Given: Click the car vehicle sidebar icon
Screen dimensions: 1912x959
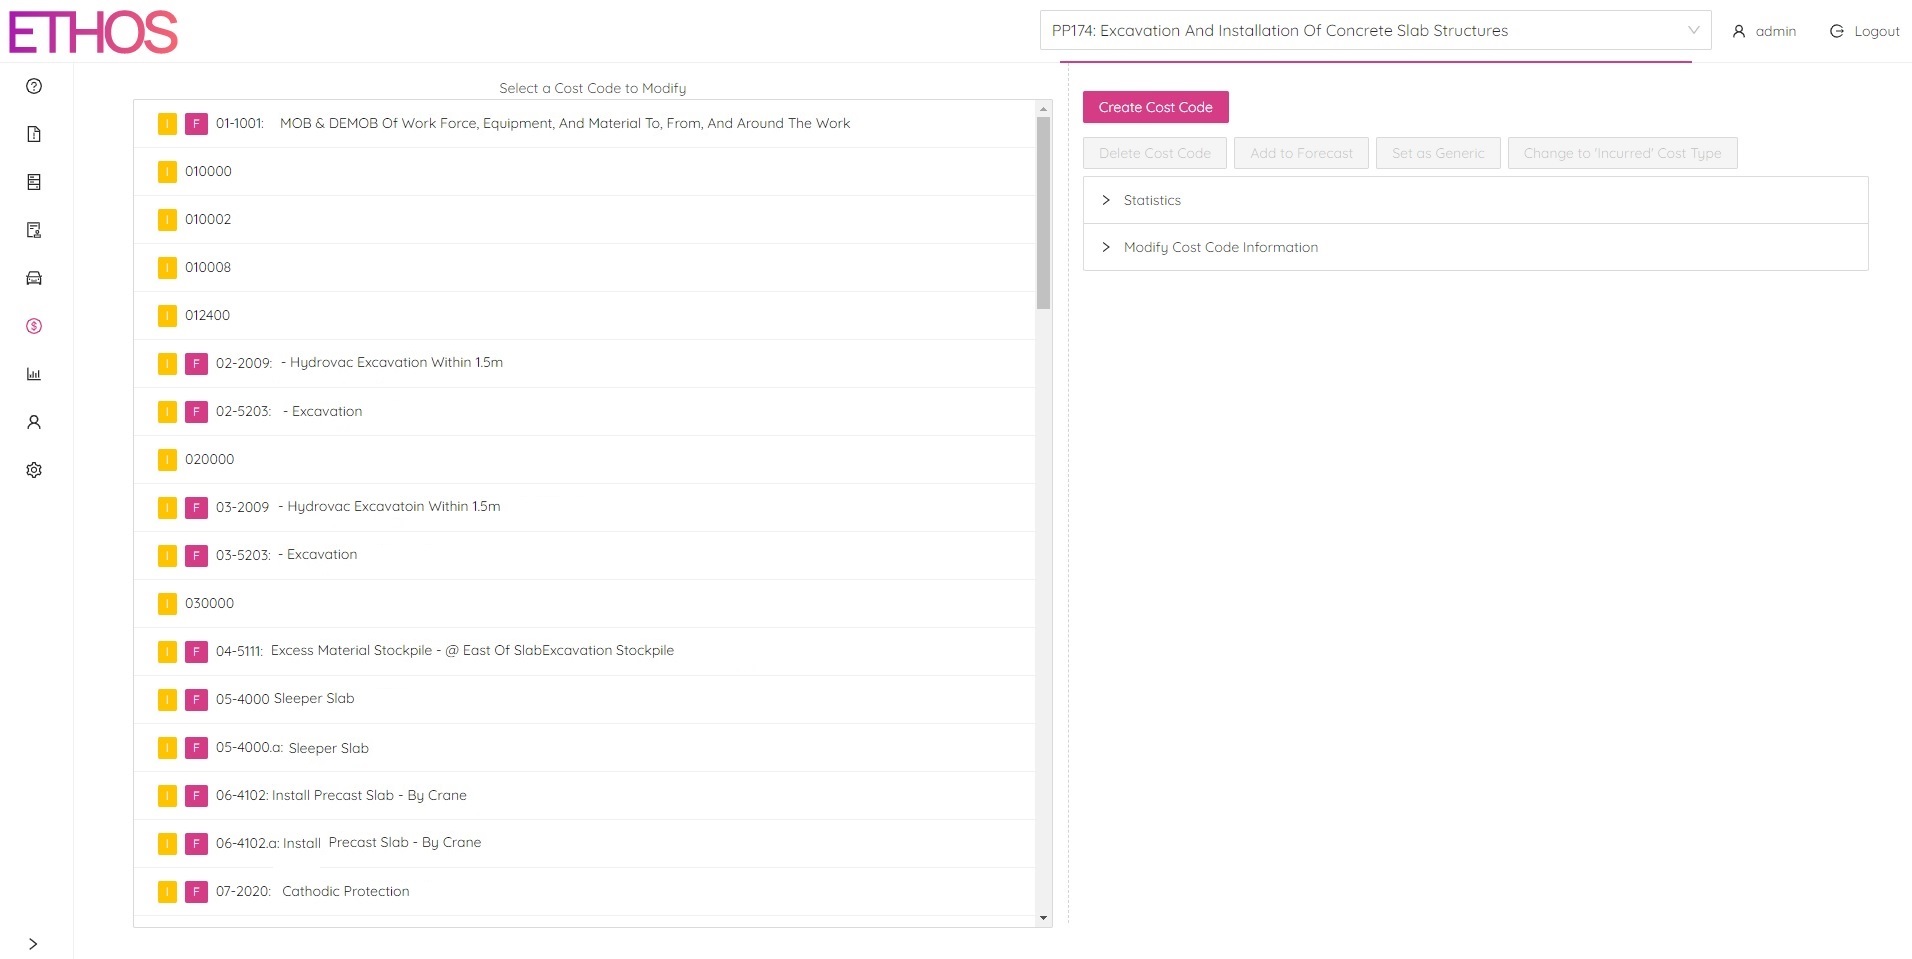Looking at the screenshot, I should tap(34, 278).
